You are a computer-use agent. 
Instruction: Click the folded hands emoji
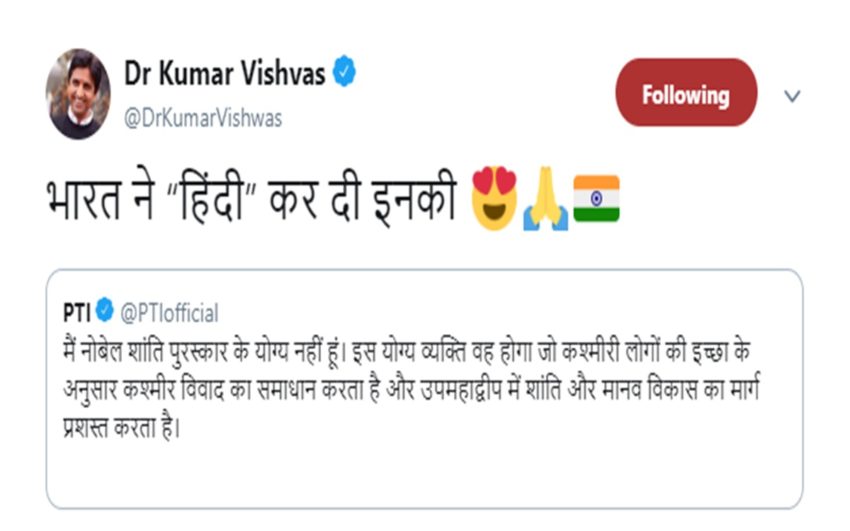tap(548, 199)
